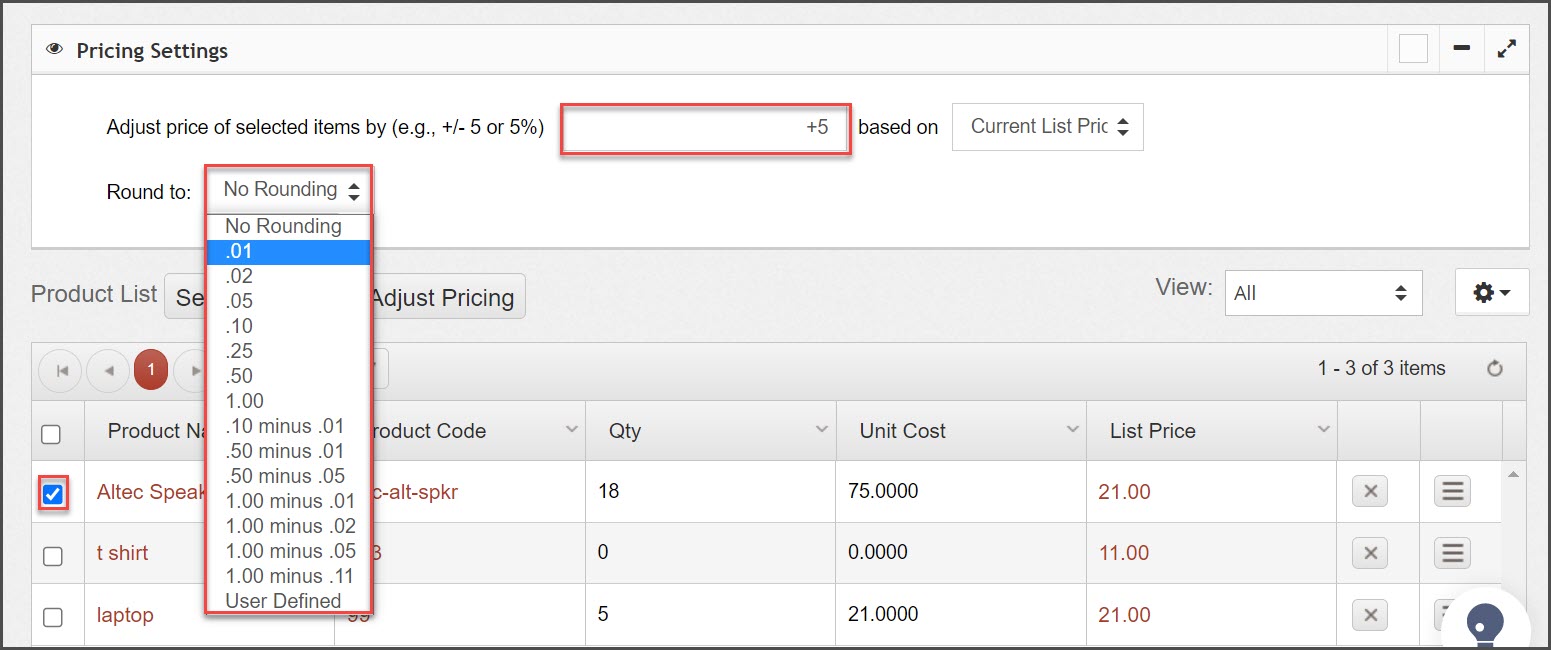Refresh the product list grid

(x=1495, y=369)
